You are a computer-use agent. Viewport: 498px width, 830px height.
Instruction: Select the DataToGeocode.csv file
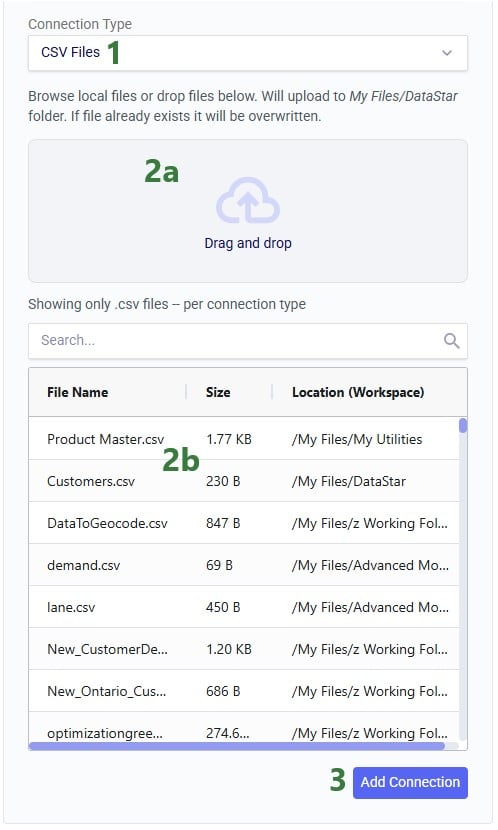pyautogui.click(x=107, y=523)
